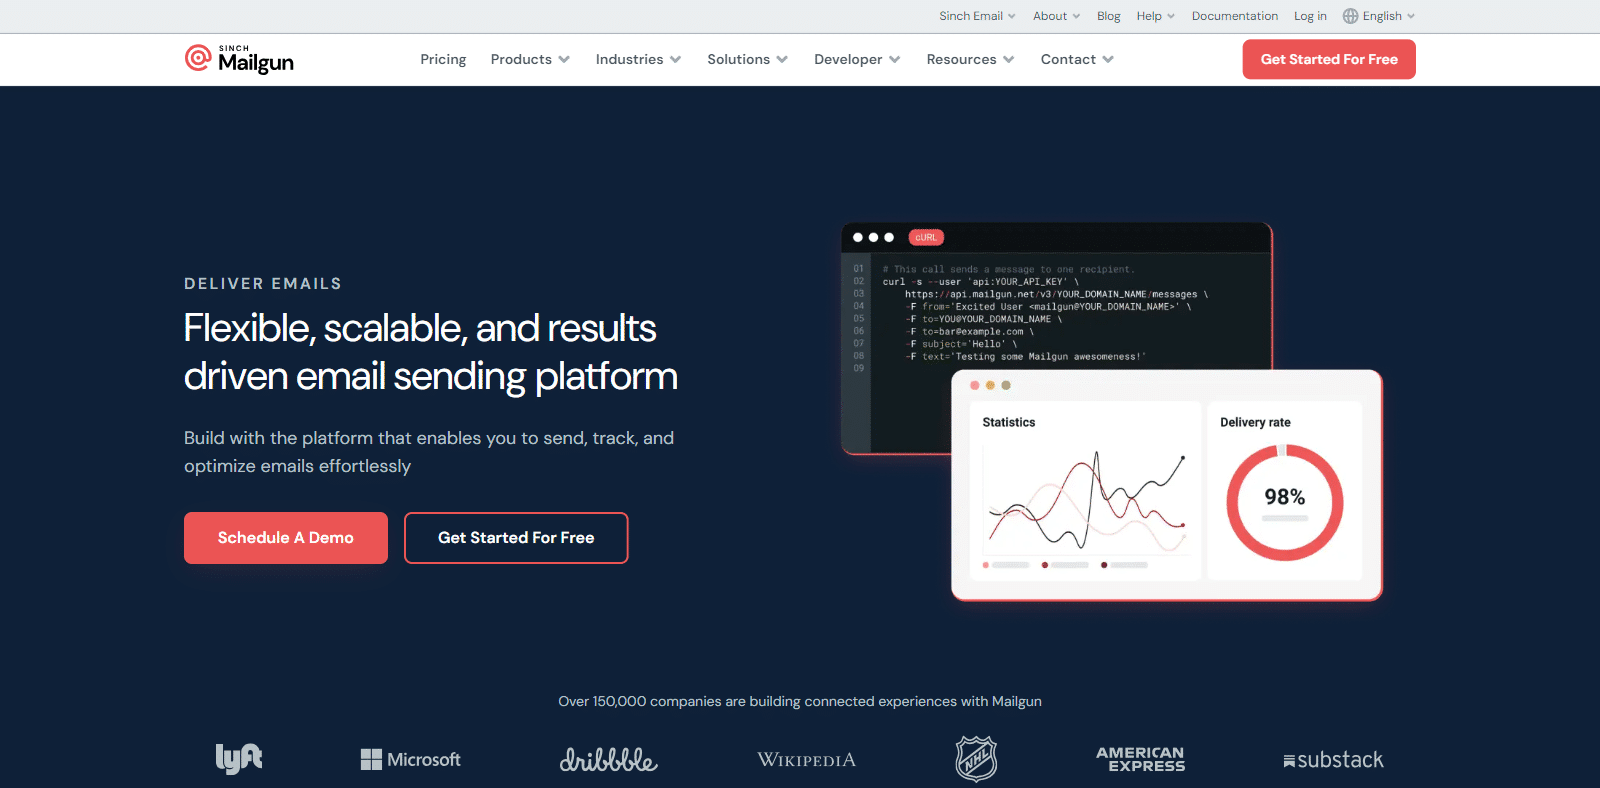Click the Dribbble logo
The width and height of the screenshot is (1600, 788).
pos(608,760)
